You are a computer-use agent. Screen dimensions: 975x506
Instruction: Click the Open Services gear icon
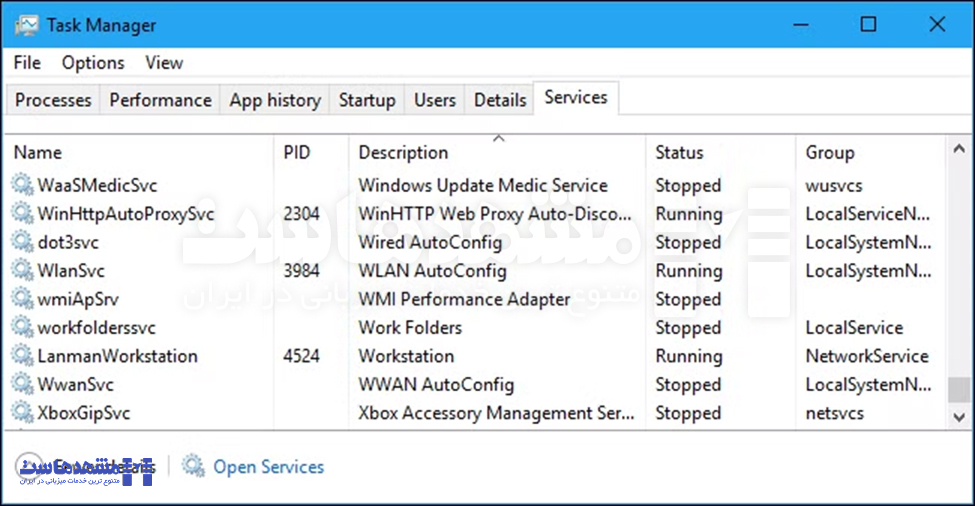click(193, 466)
